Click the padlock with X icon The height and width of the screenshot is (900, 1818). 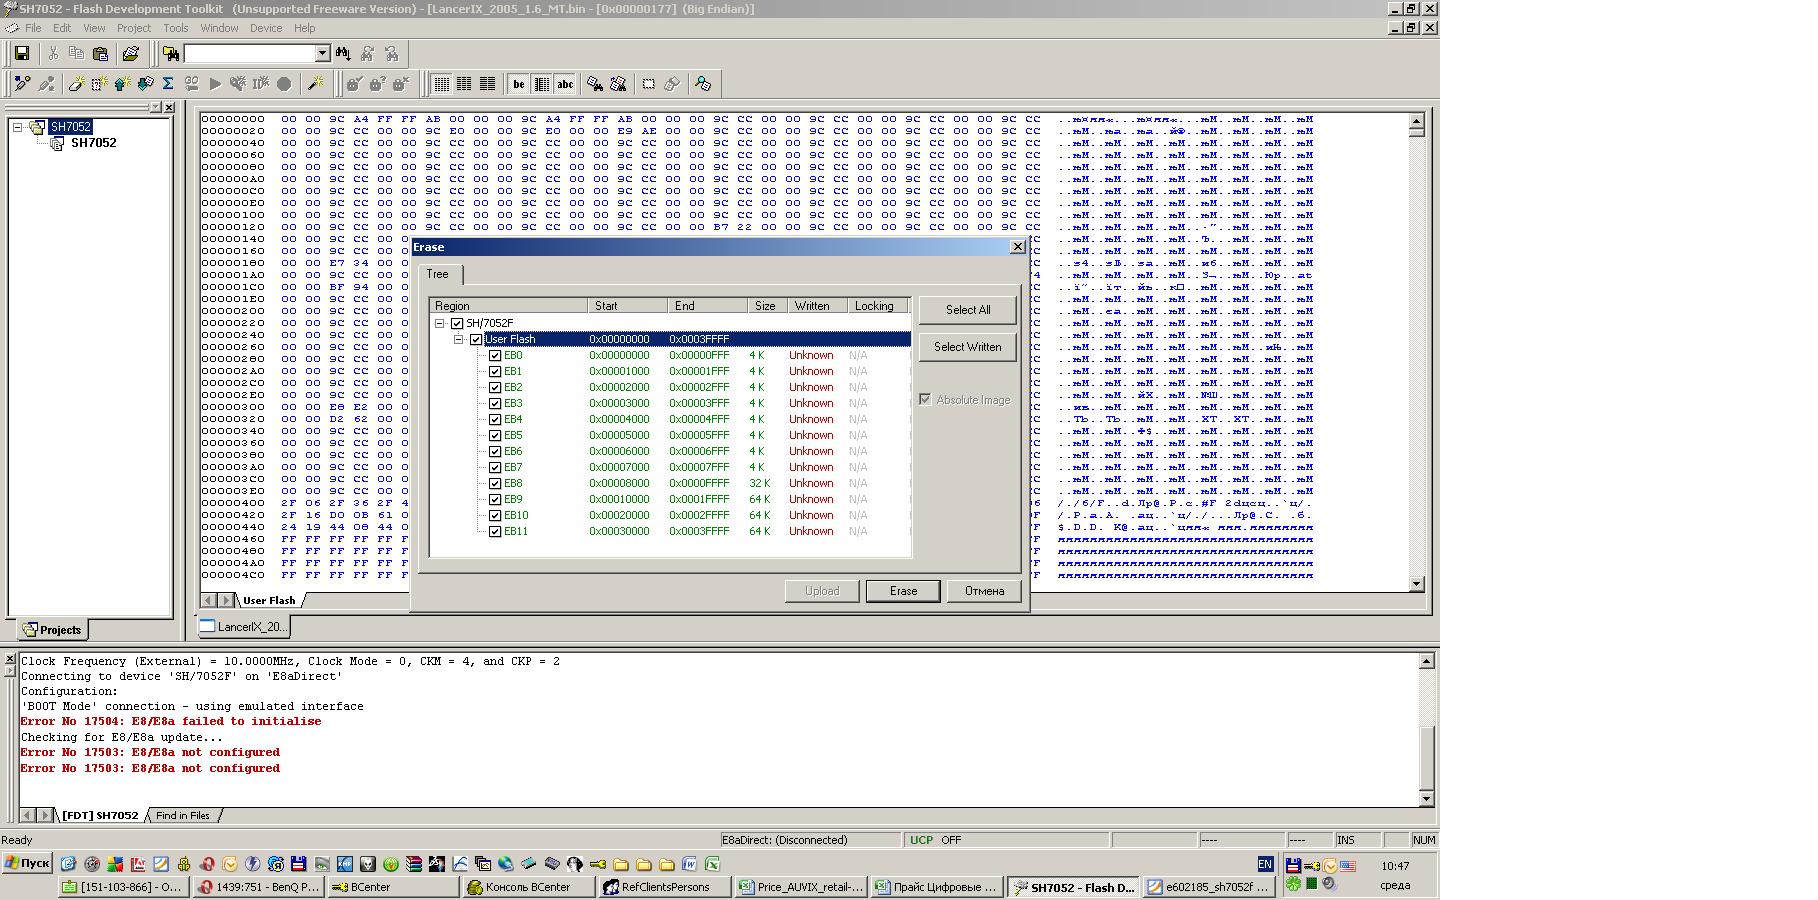click(400, 84)
